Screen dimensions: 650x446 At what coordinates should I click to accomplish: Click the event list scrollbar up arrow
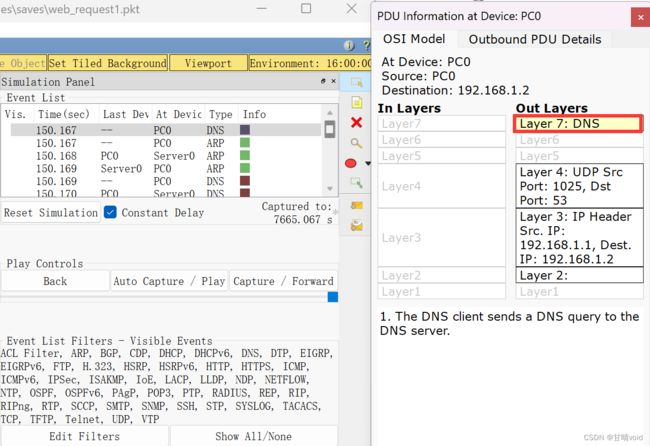(x=330, y=113)
